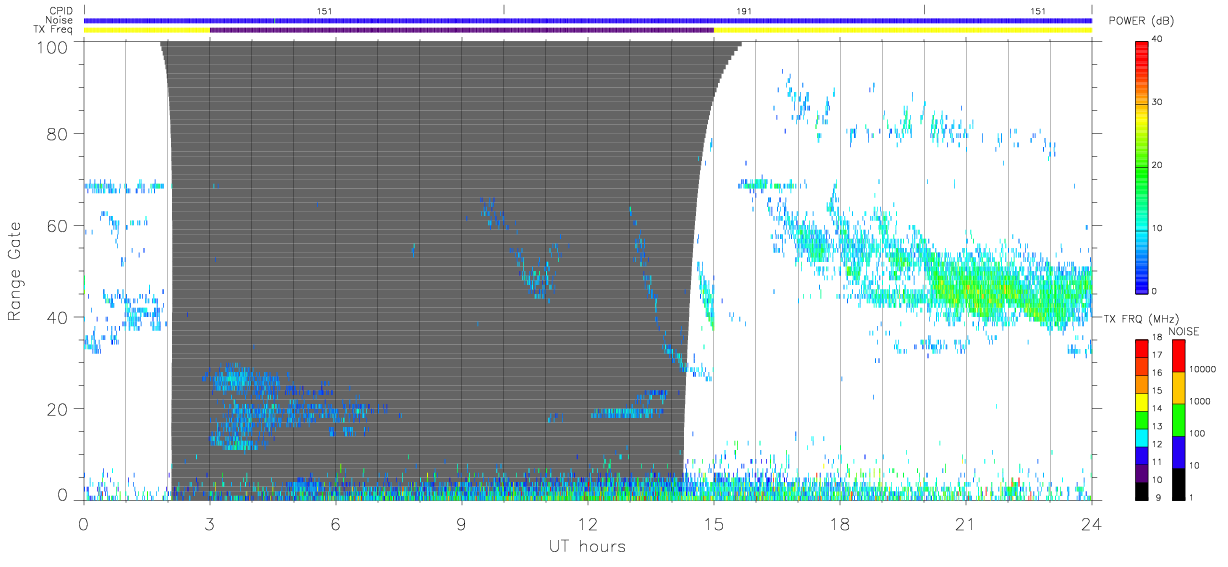Click the 6 tick on UT hours axis

coord(336,523)
